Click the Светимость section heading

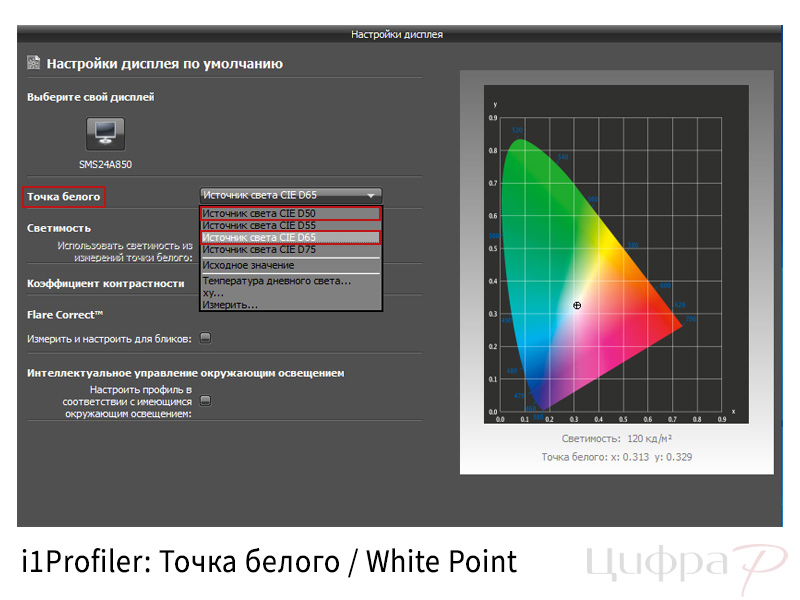coord(59,228)
